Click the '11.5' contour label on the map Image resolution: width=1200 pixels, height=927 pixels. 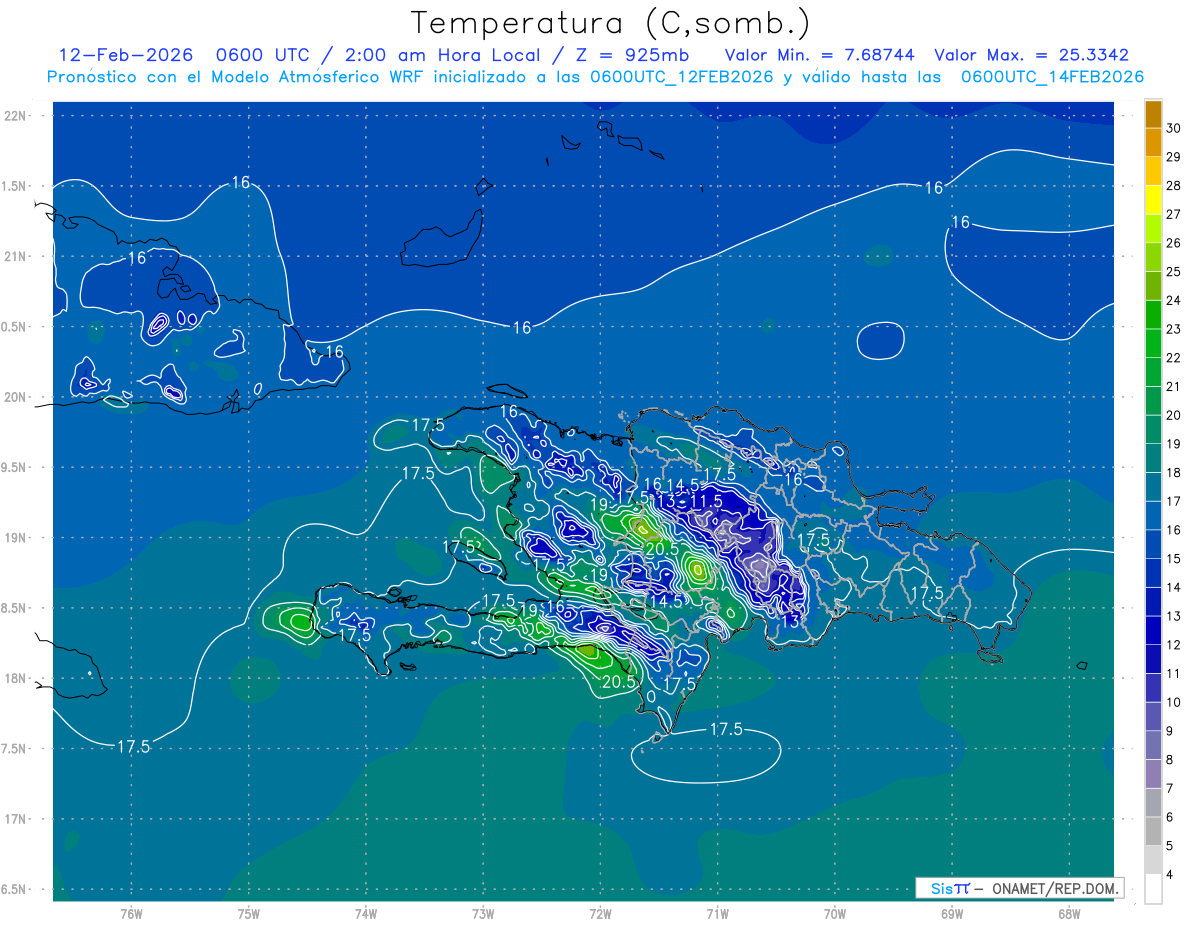pyautogui.click(x=706, y=499)
